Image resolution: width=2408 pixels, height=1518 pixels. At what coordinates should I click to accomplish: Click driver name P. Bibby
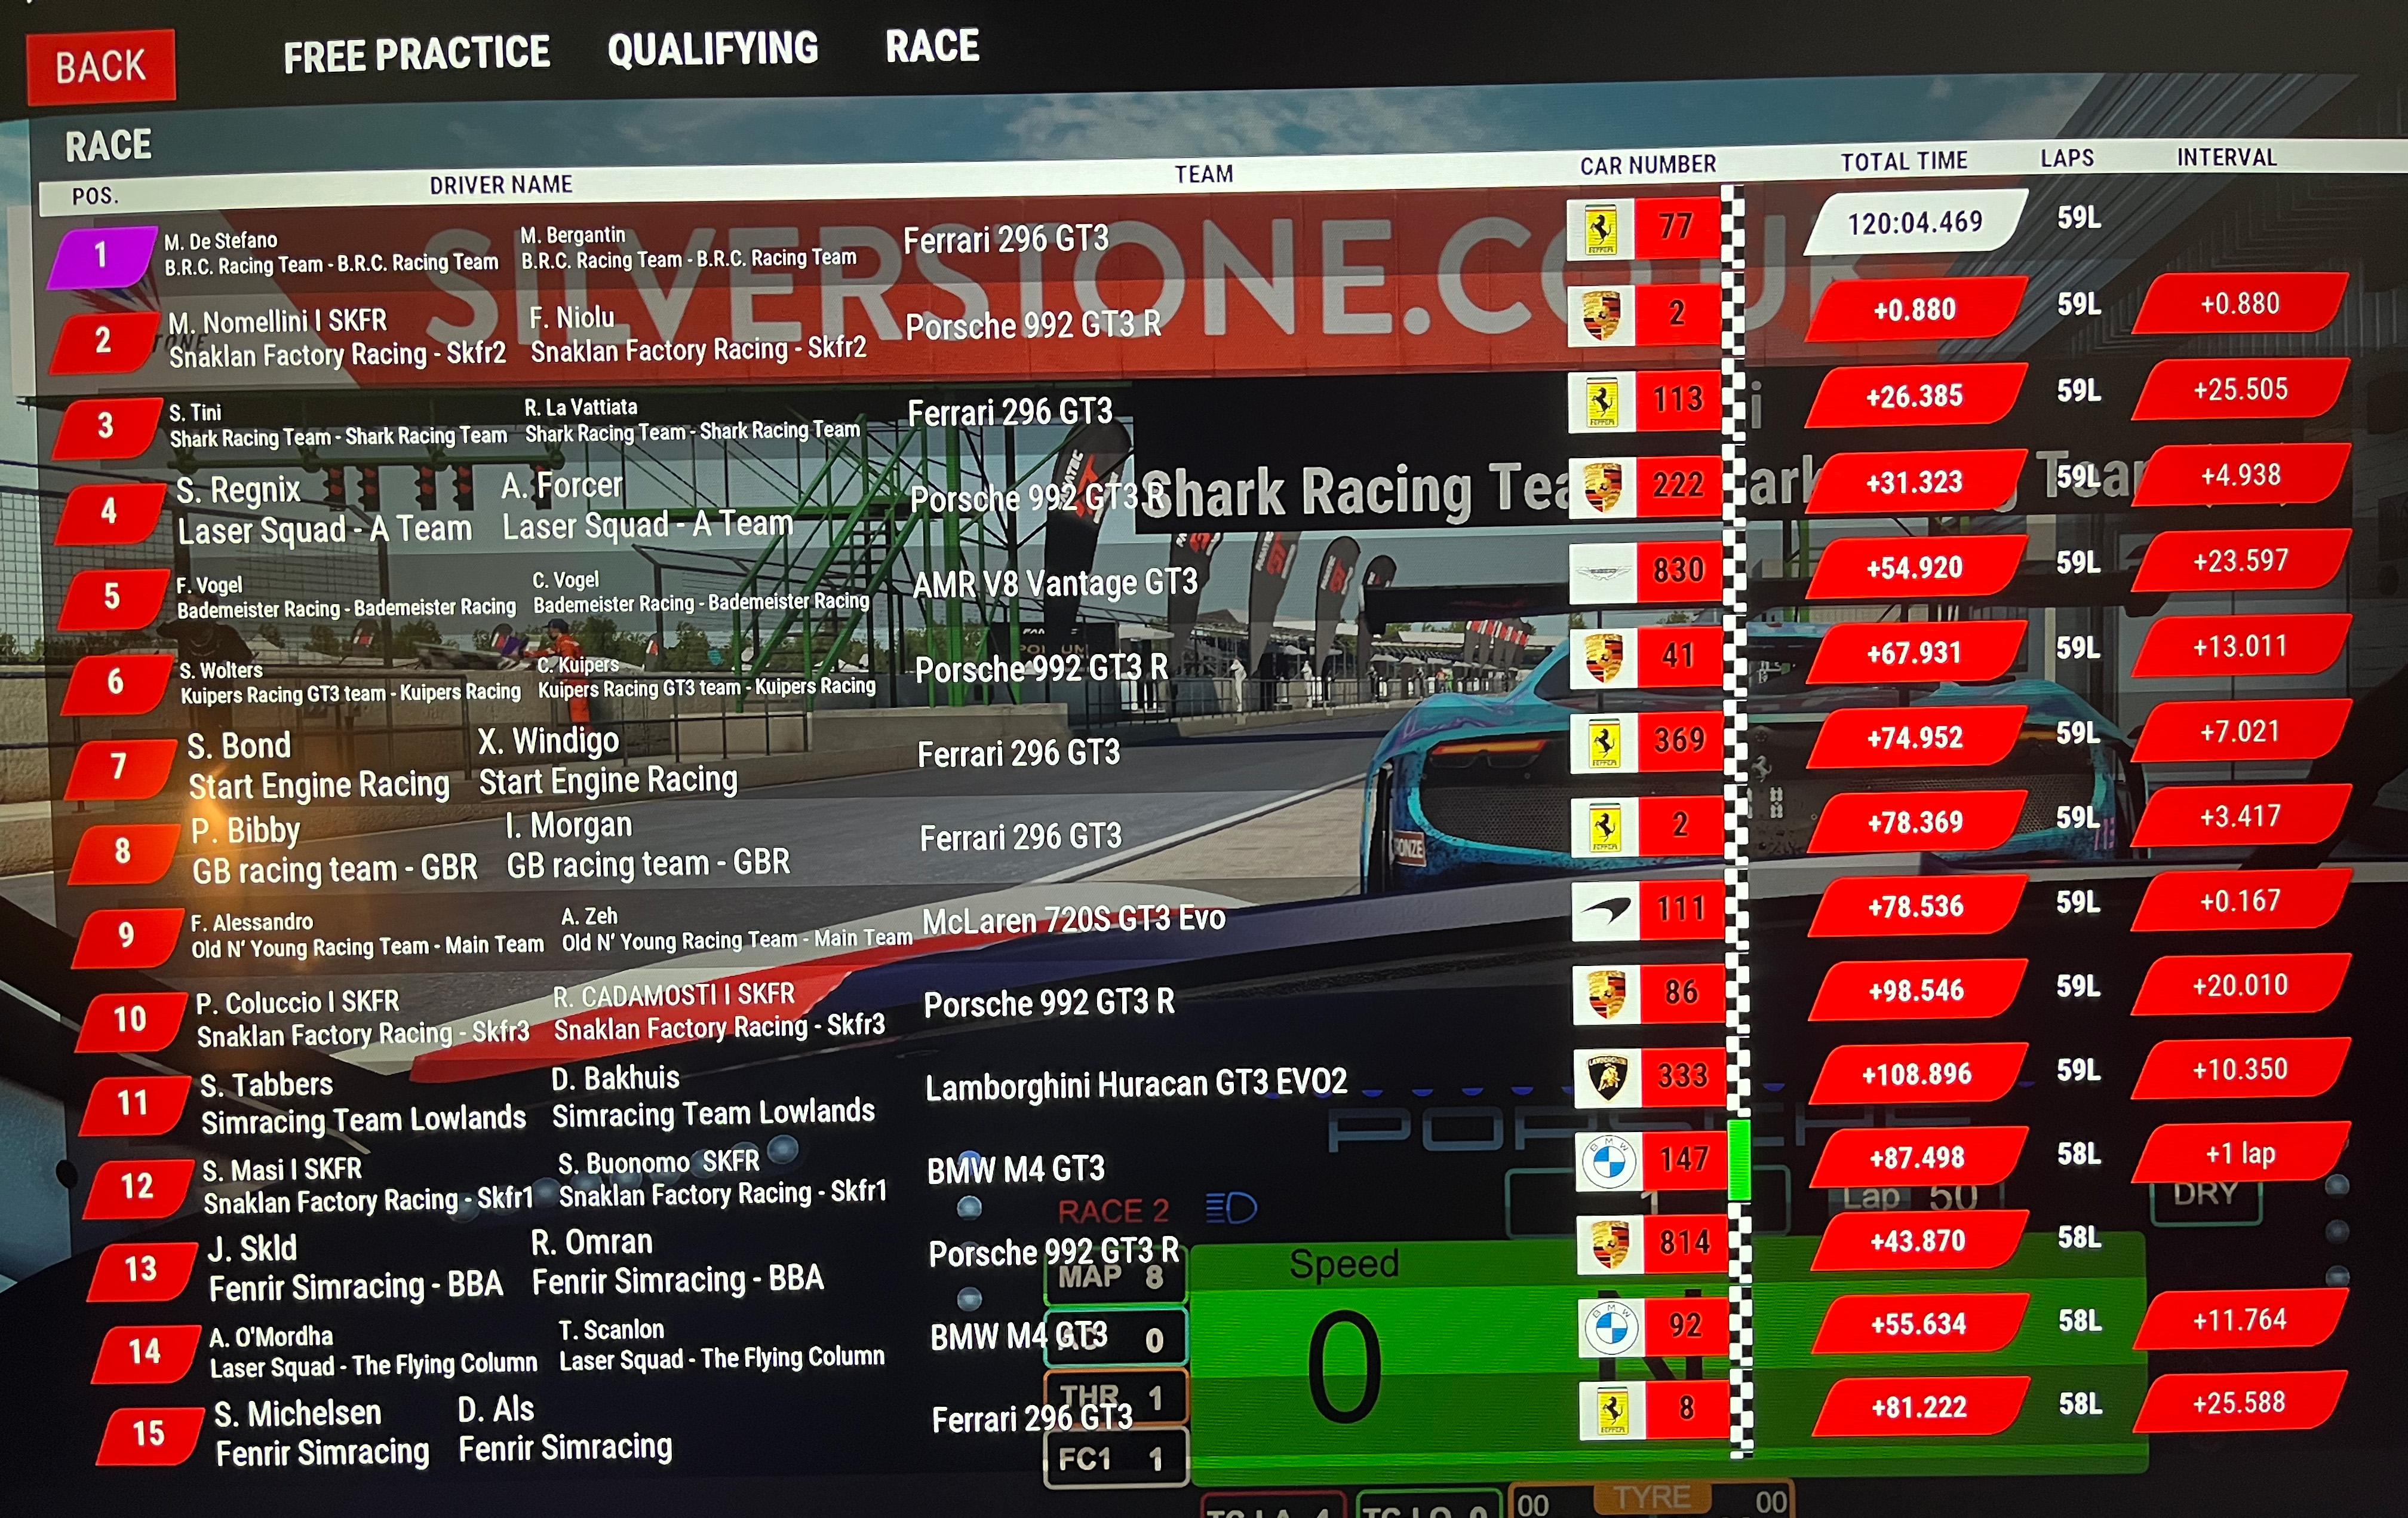pos(245,831)
